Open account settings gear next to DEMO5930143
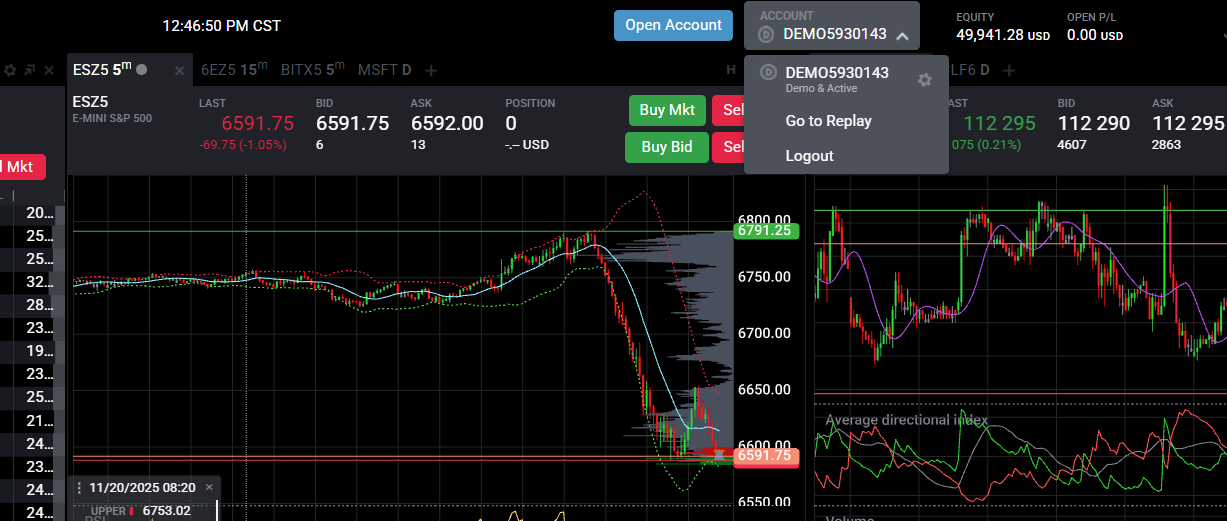The width and height of the screenshot is (1227, 521). coord(925,79)
